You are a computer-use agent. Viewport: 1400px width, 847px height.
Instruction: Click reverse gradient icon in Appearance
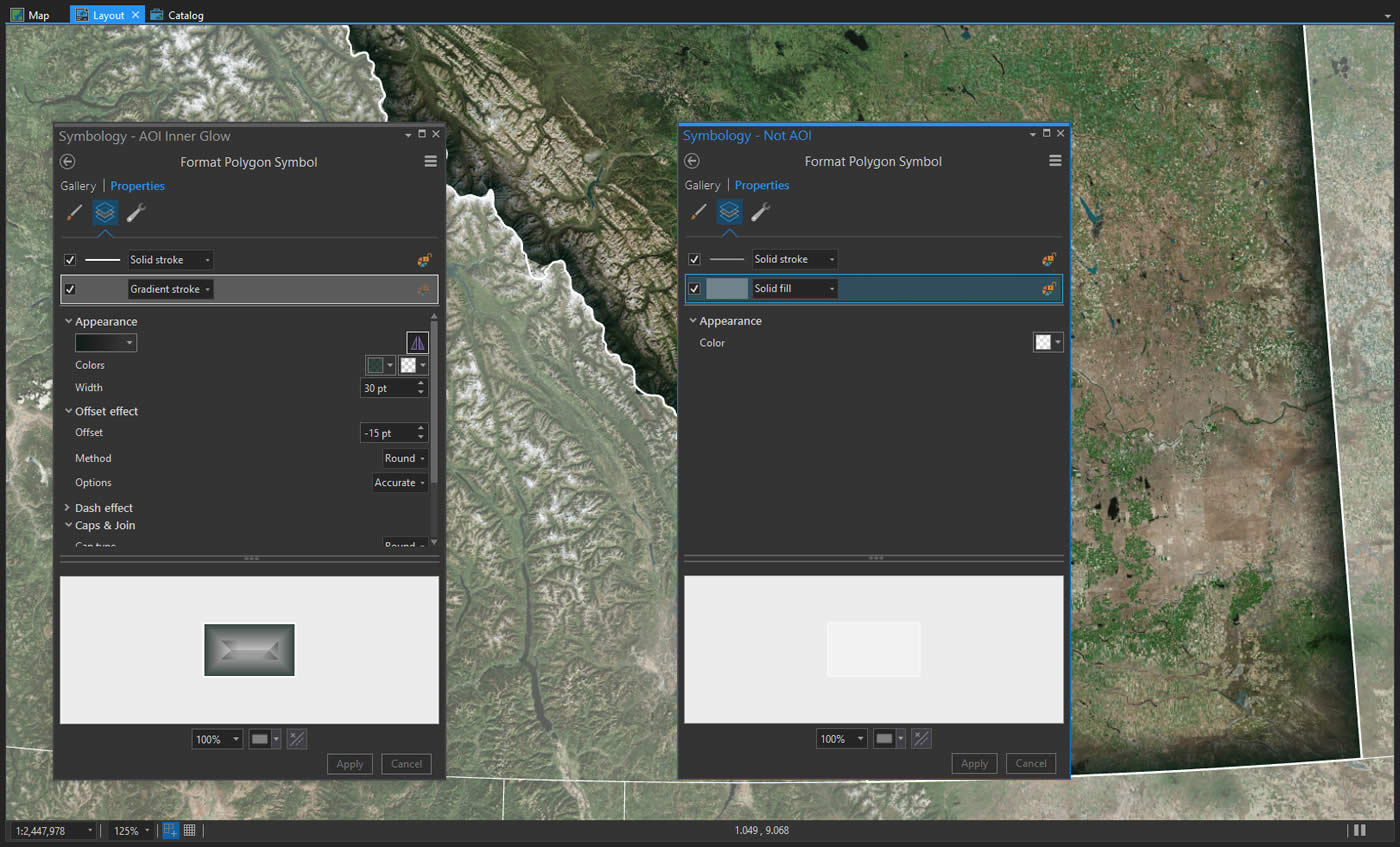417,343
